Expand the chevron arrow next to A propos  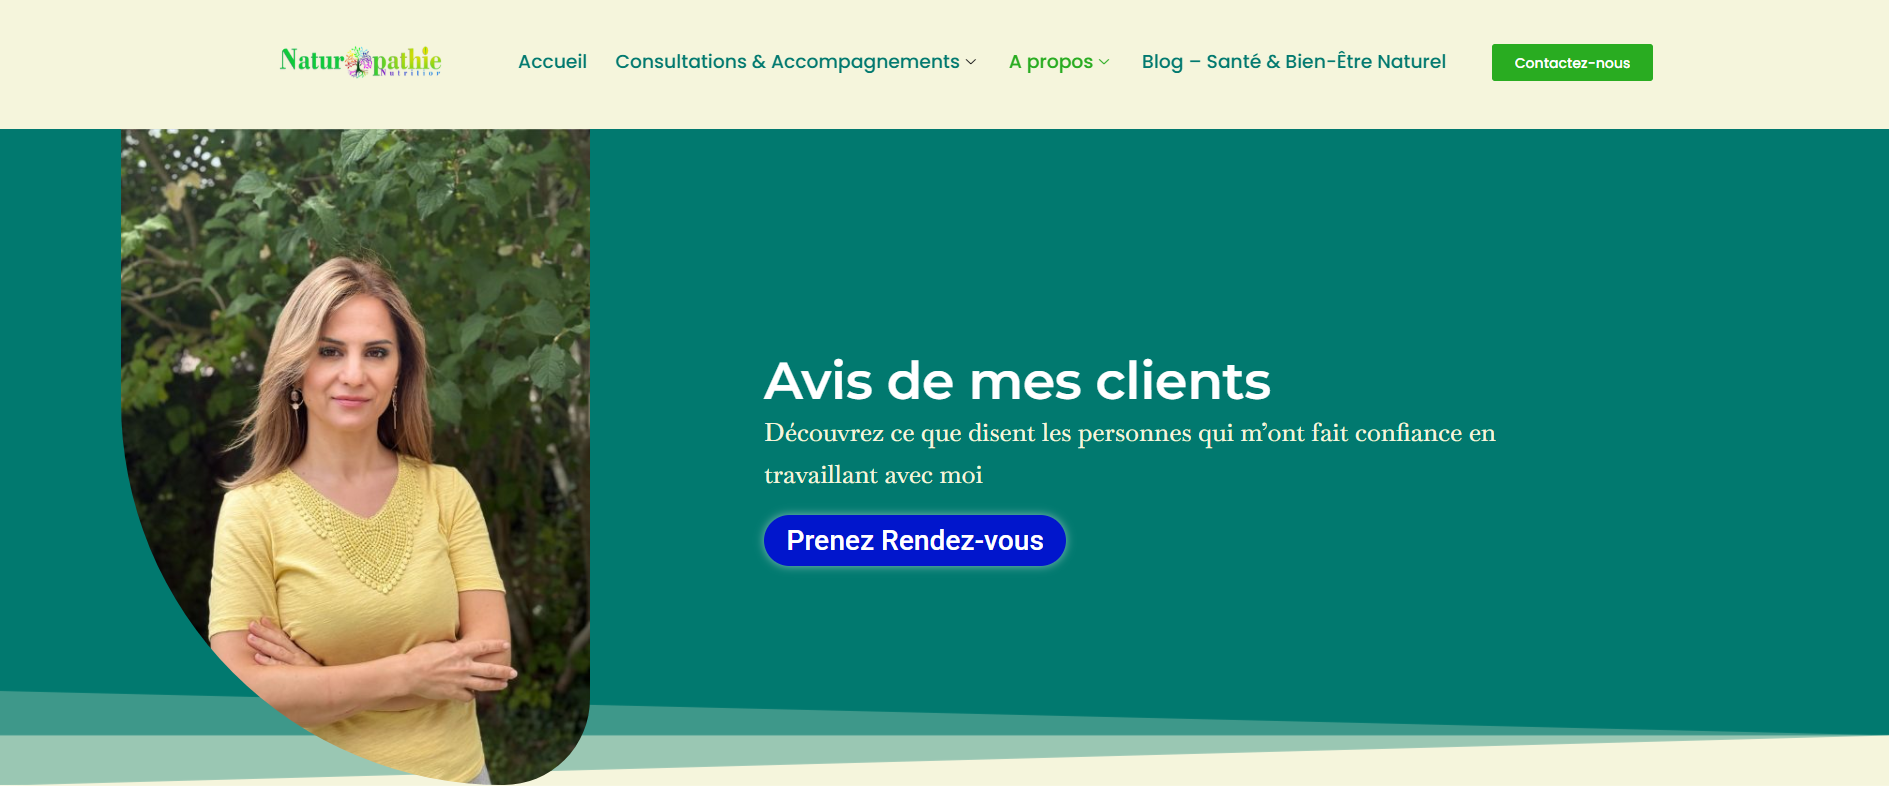1104,62
